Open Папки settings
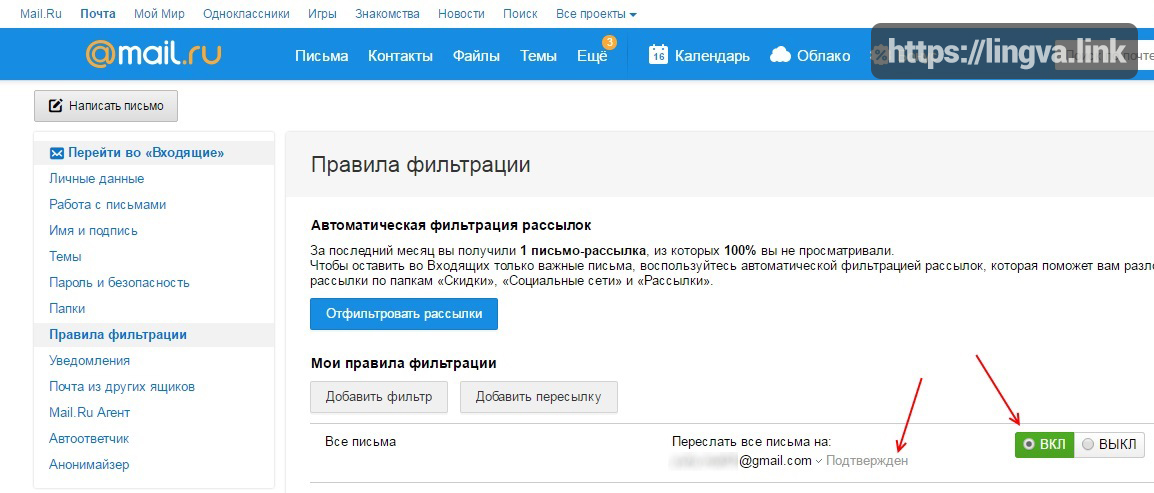Image resolution: width=1154 pixels, height=493 pixels. point(67,308)
